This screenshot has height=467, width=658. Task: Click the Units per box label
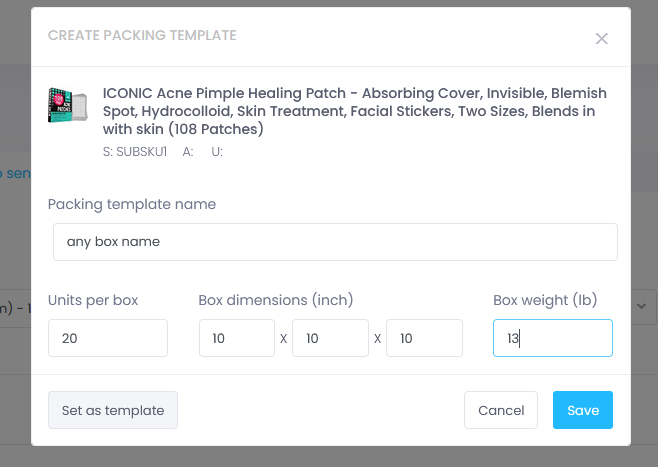coord(93,300)
